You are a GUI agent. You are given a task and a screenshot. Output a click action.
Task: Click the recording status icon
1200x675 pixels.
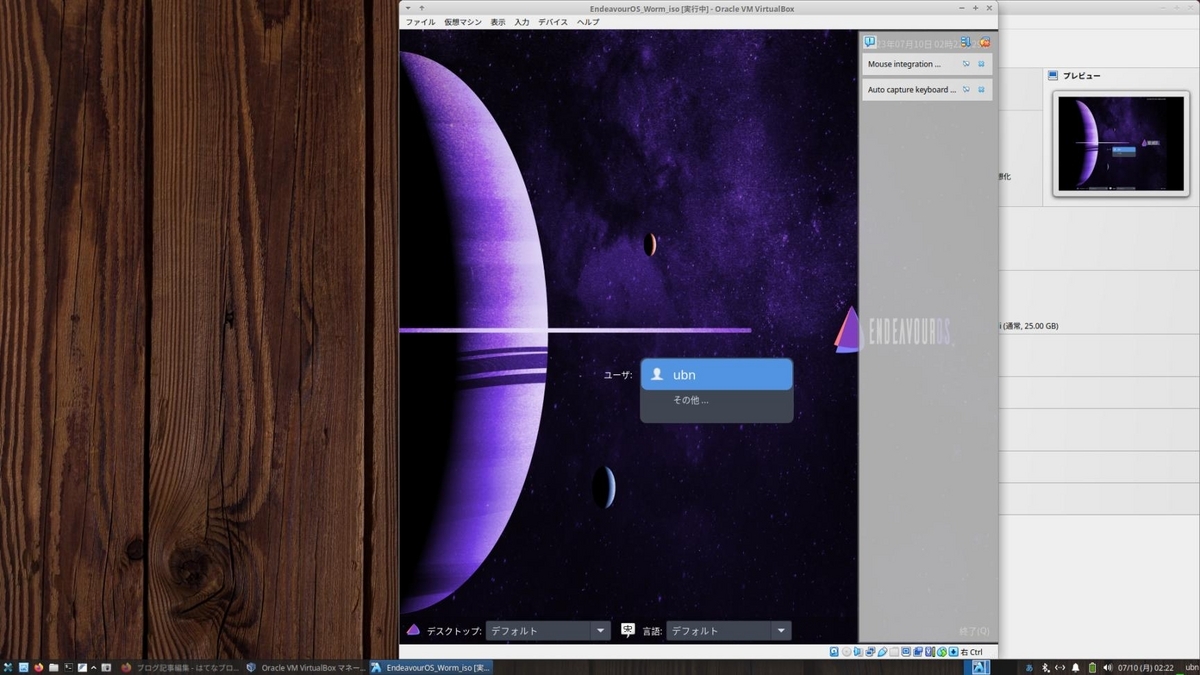pos(918,652)
